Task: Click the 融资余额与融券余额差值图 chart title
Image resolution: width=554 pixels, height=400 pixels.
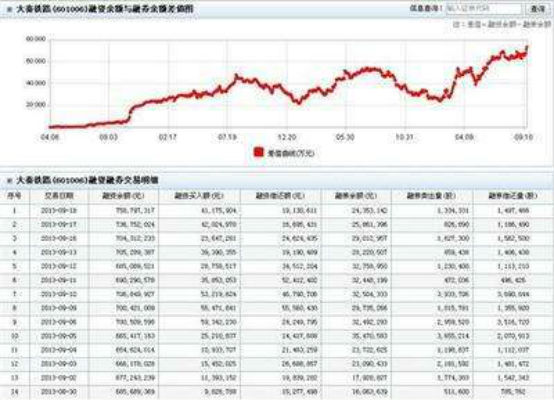Action: coord(105,9)
